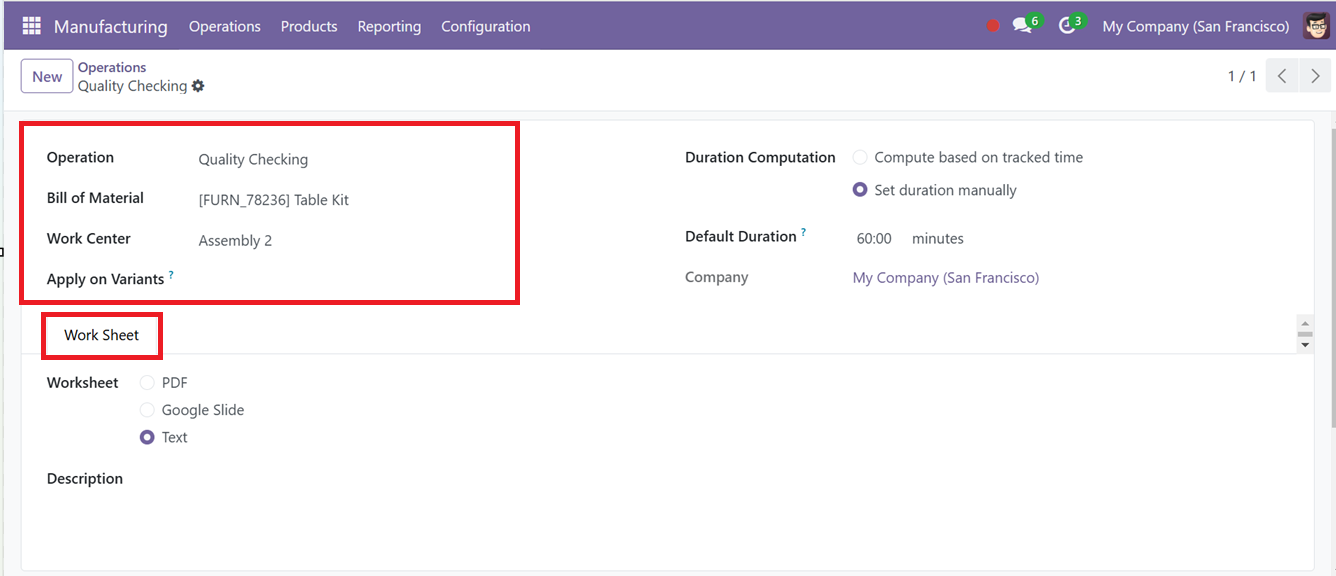
Task: Select Set duration manually option
Action: 860,190
